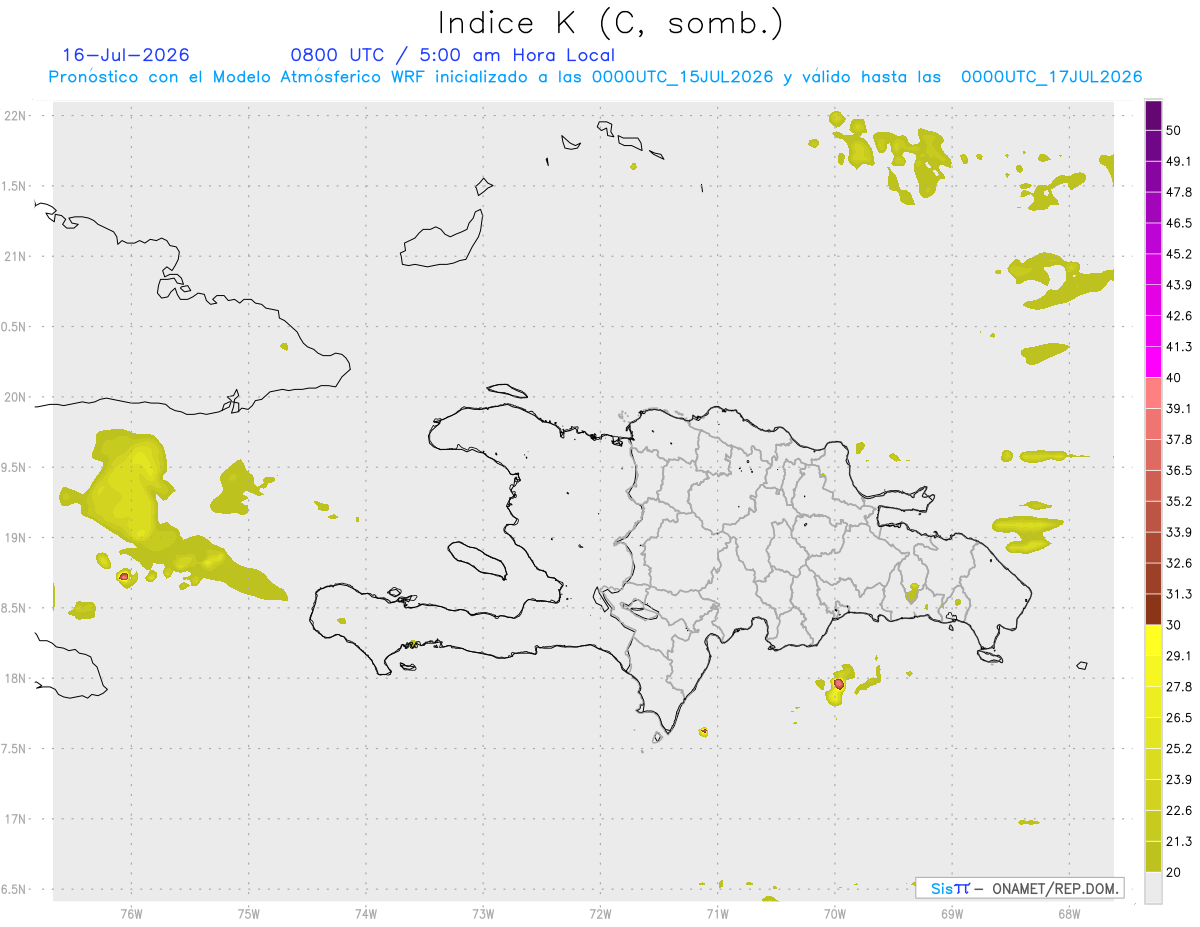Click the '23.9' color scale value
The width and height of the screenshot is (1200, 927).
[1179, 780]
